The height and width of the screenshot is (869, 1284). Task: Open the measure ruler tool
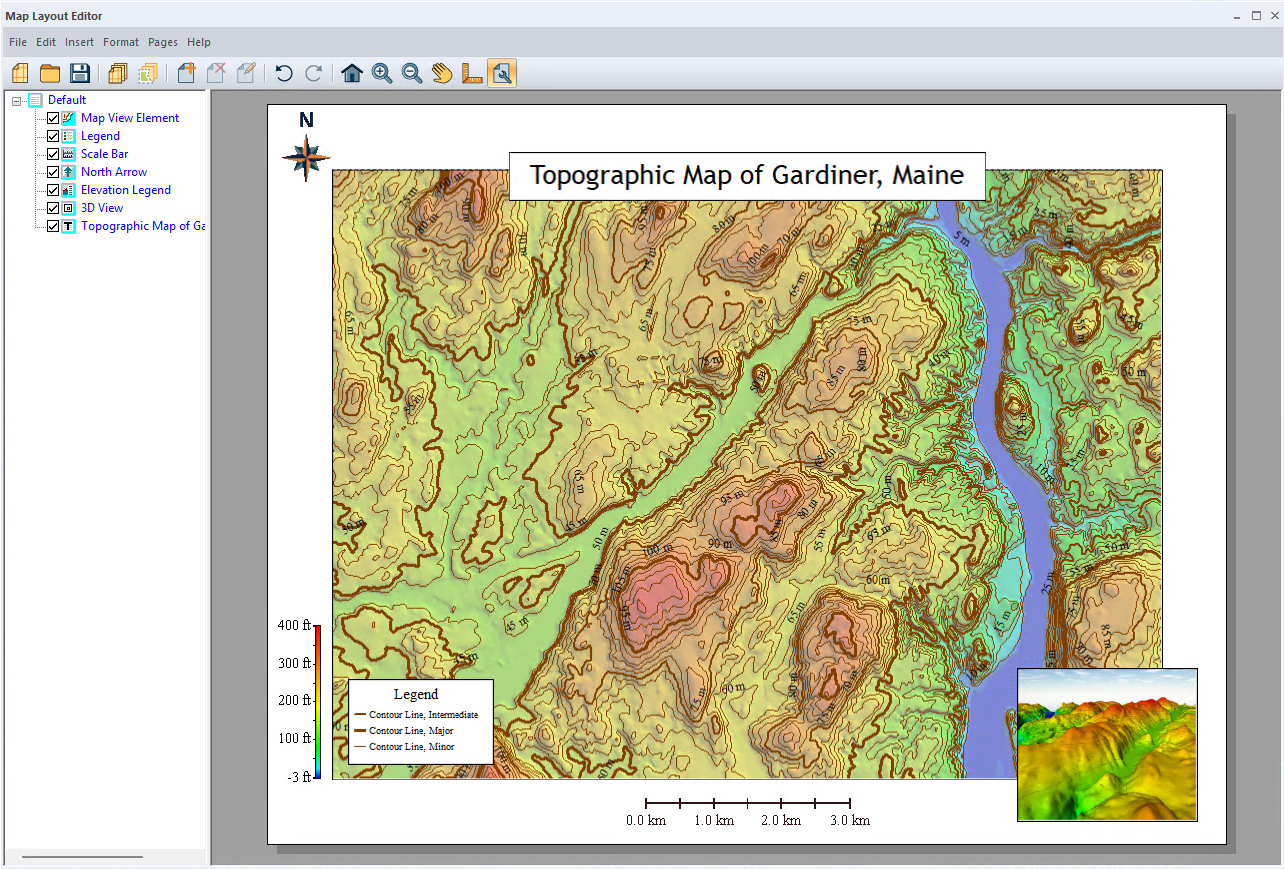(472, 73)
